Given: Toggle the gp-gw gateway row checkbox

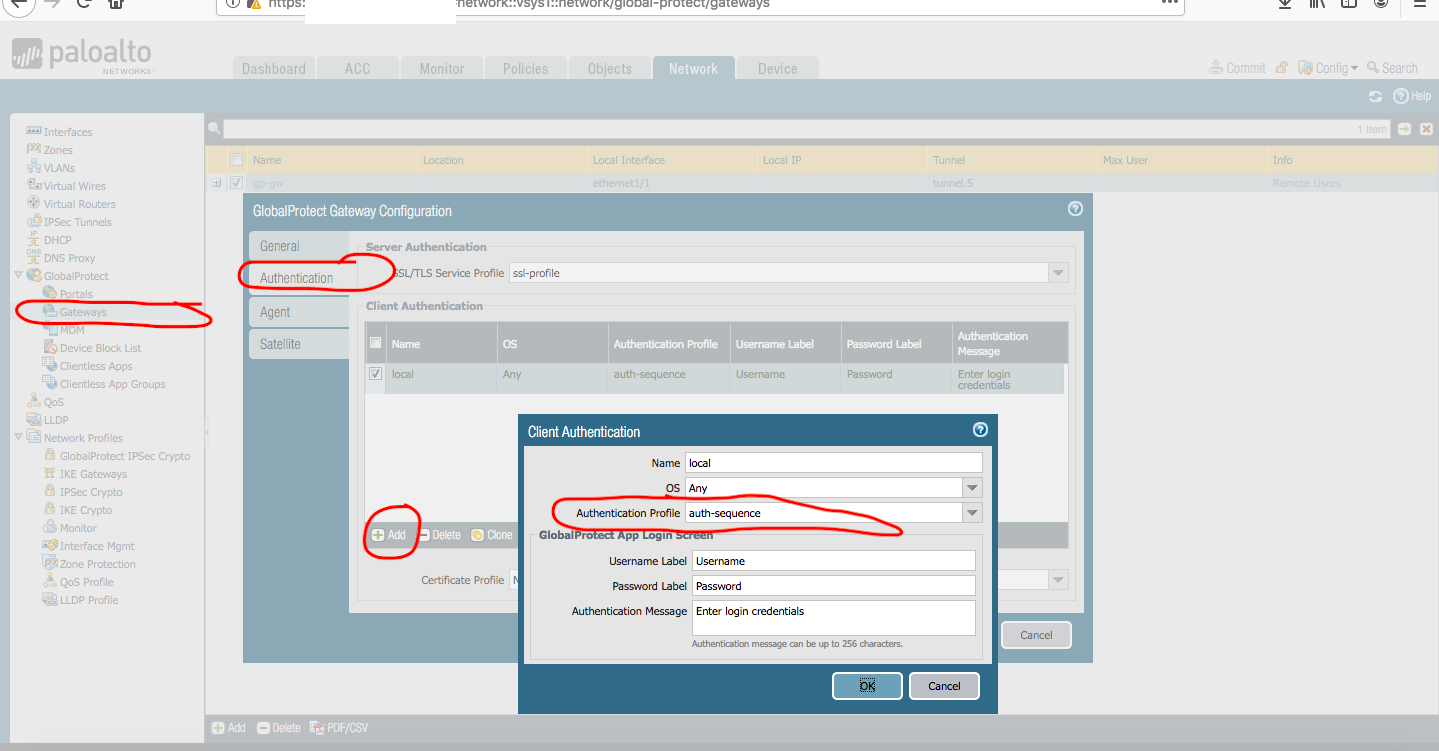Looking at the screenshot, I should [237, 183].
